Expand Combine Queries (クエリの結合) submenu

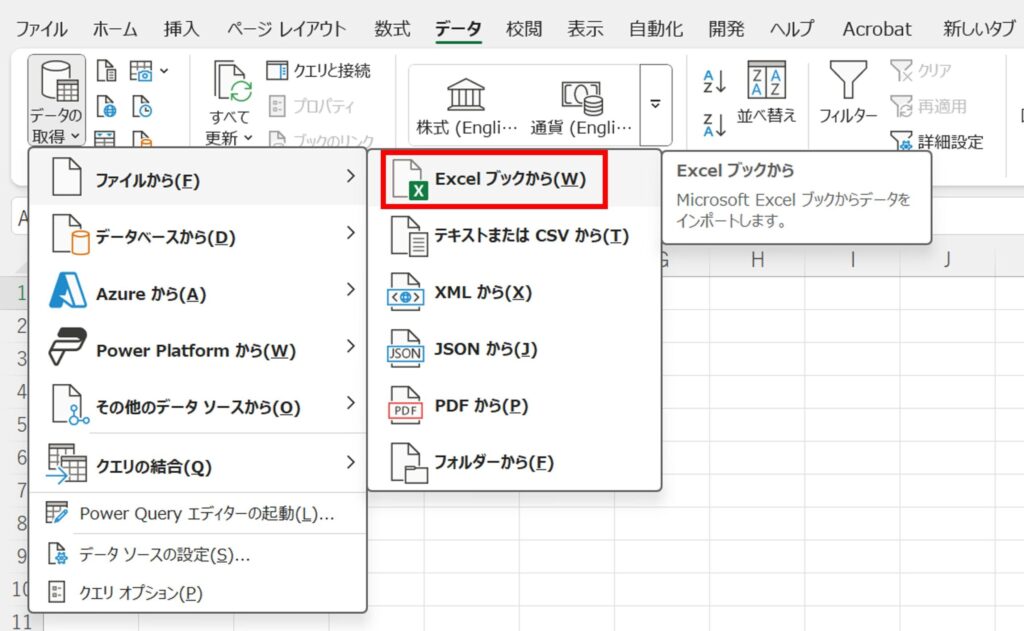click(198, 464)
